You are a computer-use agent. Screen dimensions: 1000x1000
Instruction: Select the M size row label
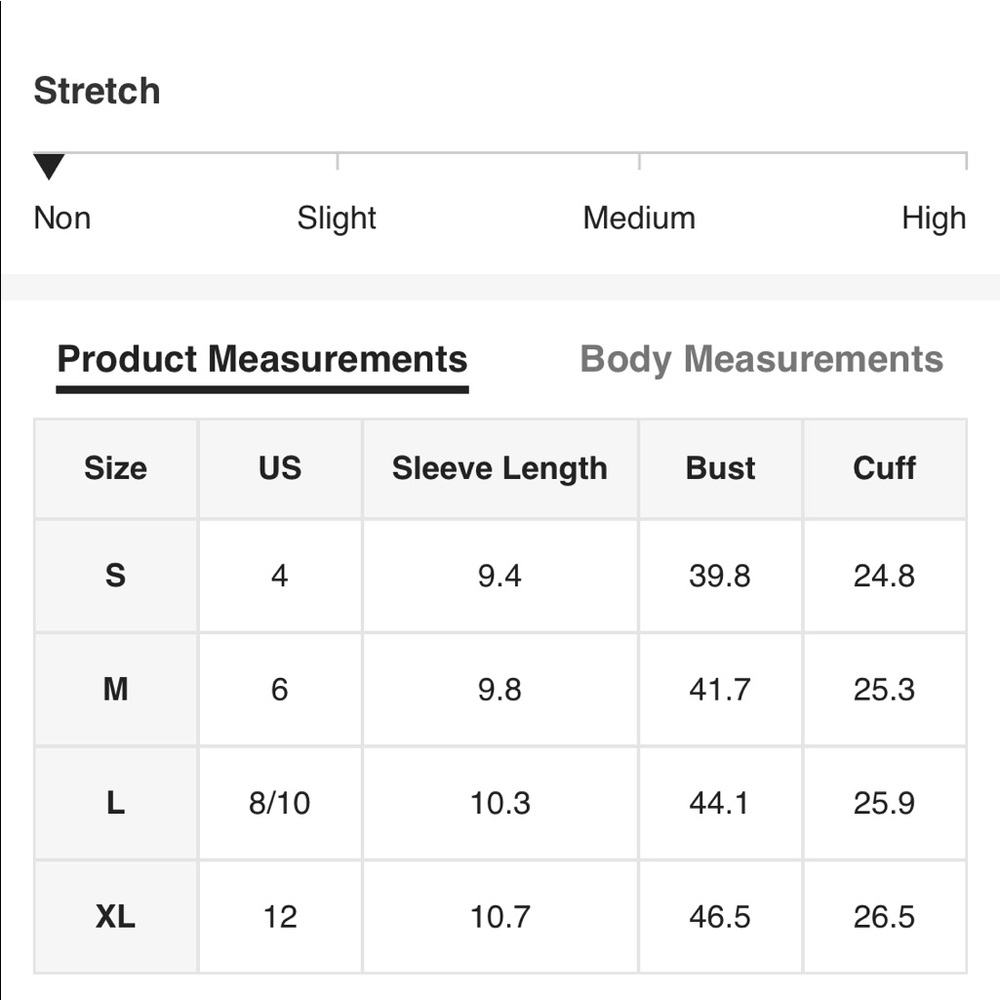(115, 689)
